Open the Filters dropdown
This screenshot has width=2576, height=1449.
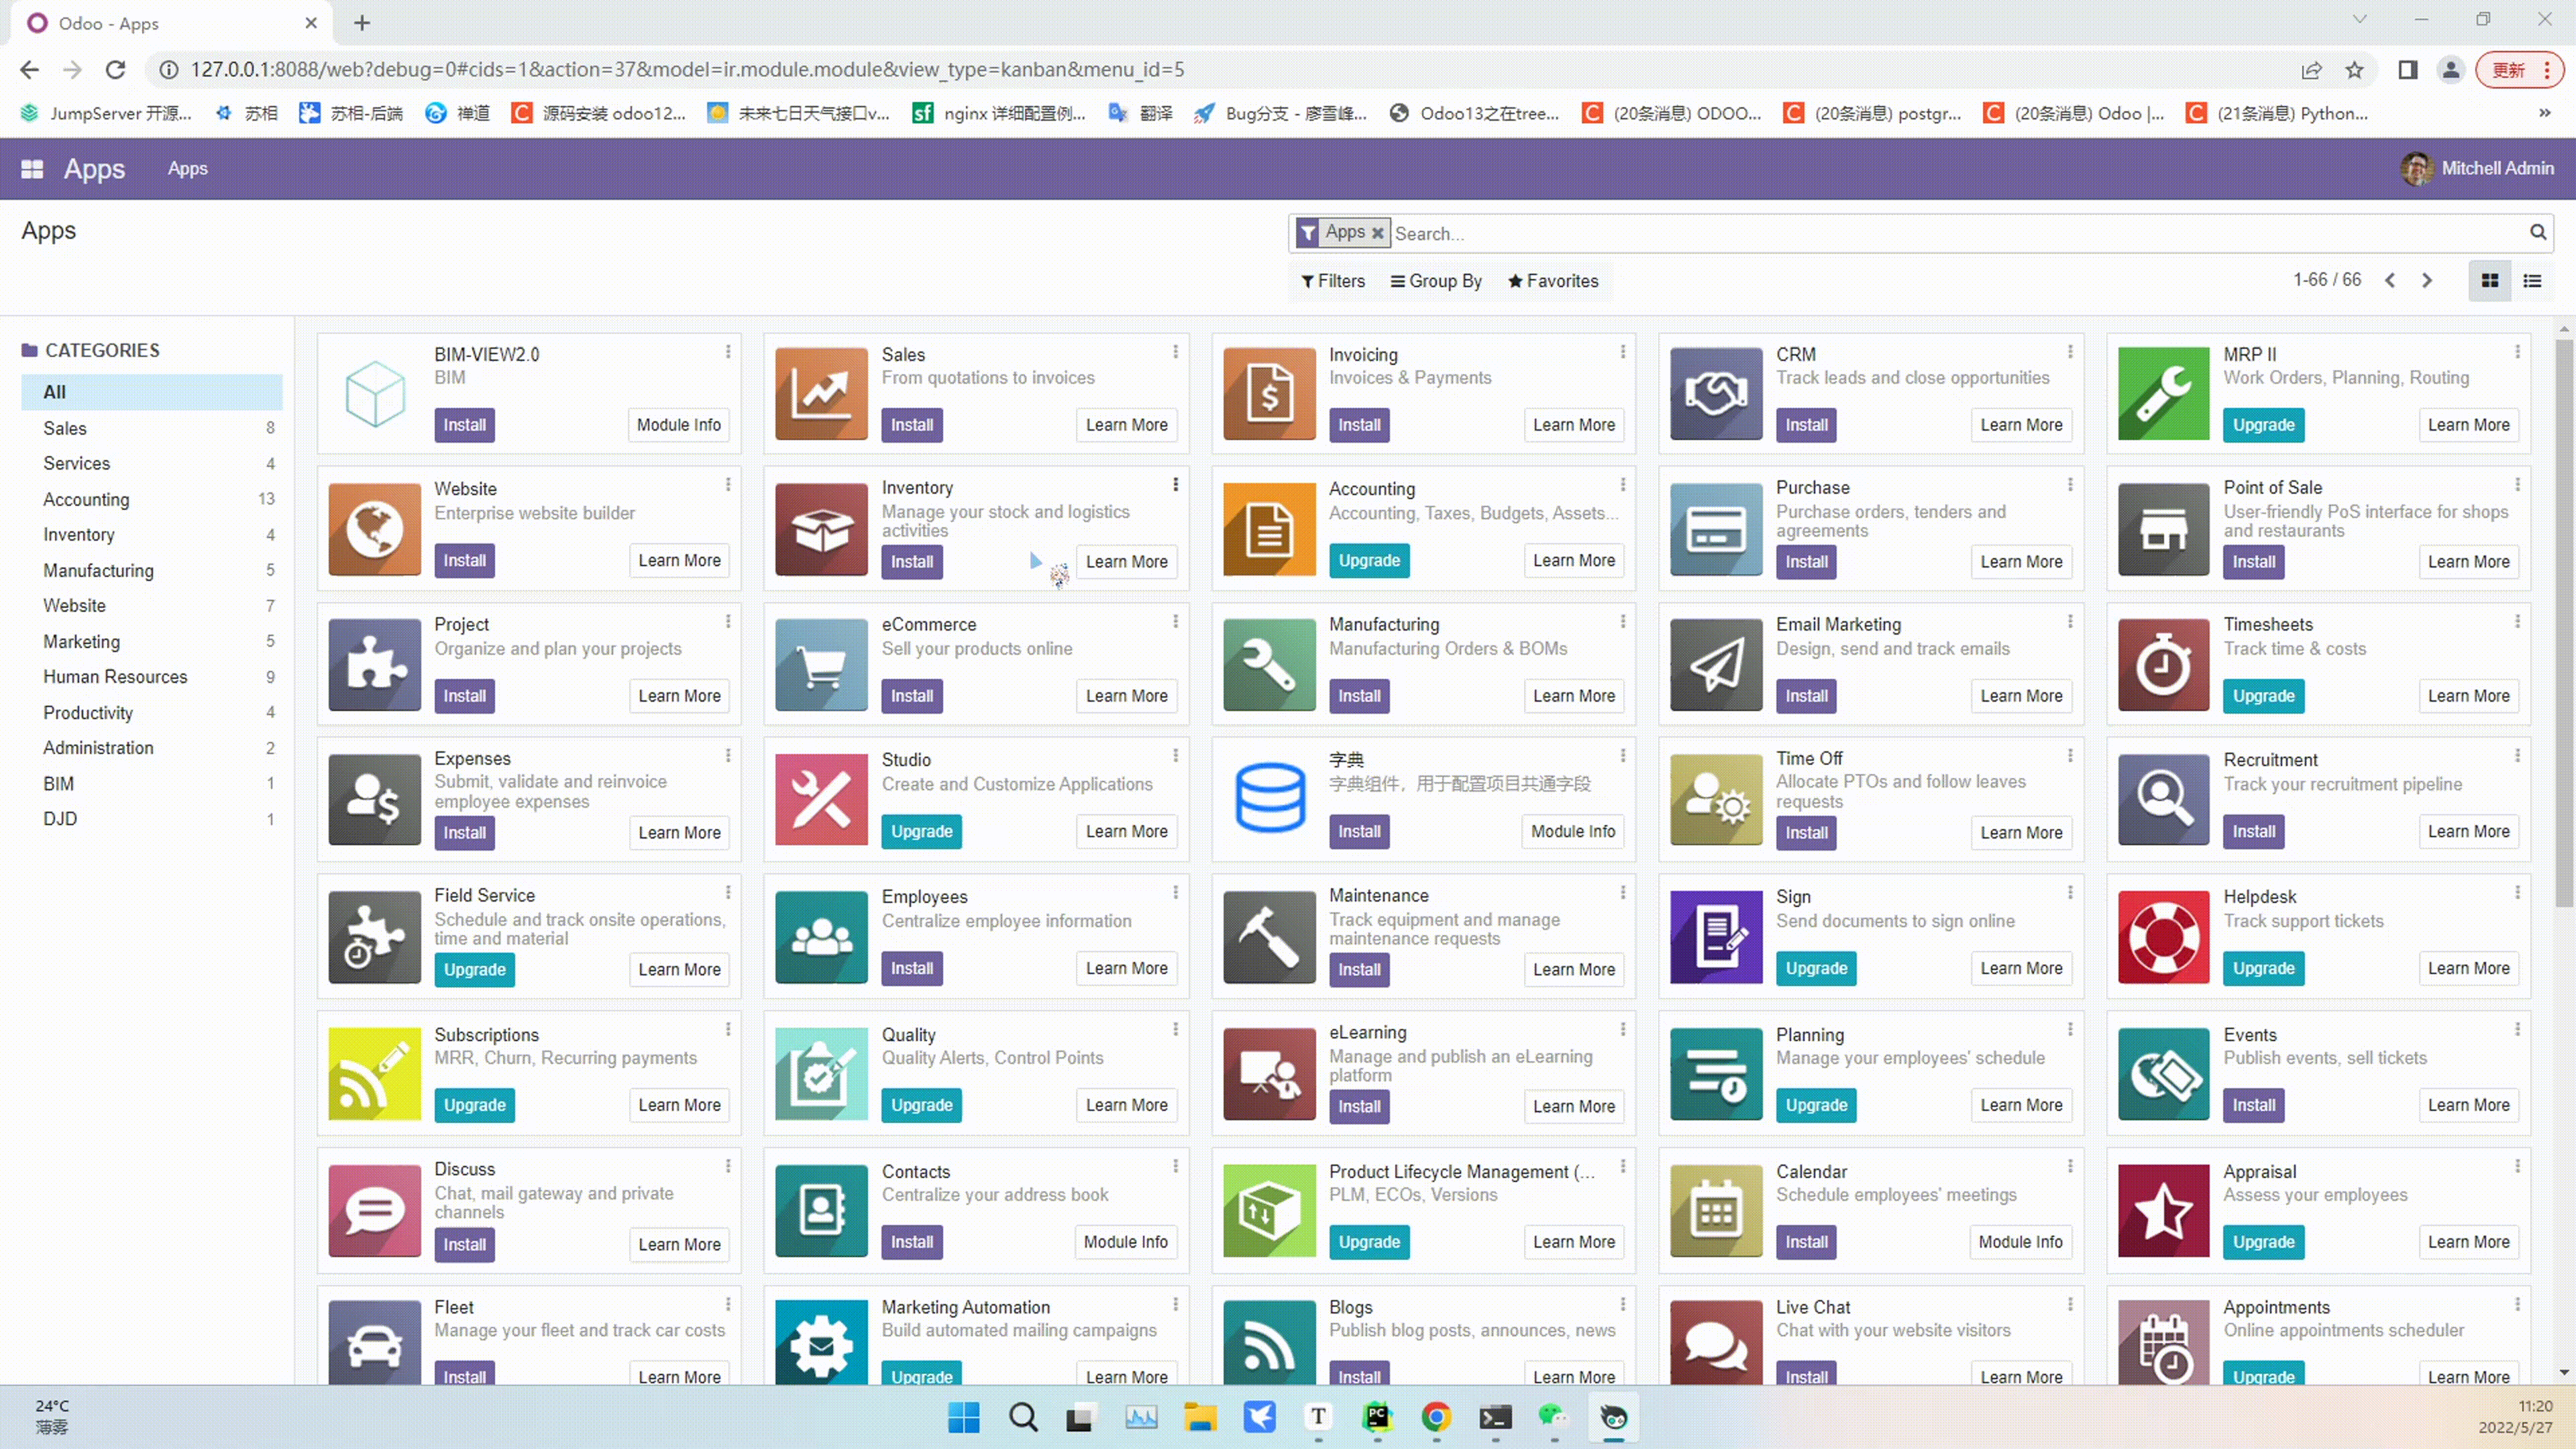[x=1333, y=281]
